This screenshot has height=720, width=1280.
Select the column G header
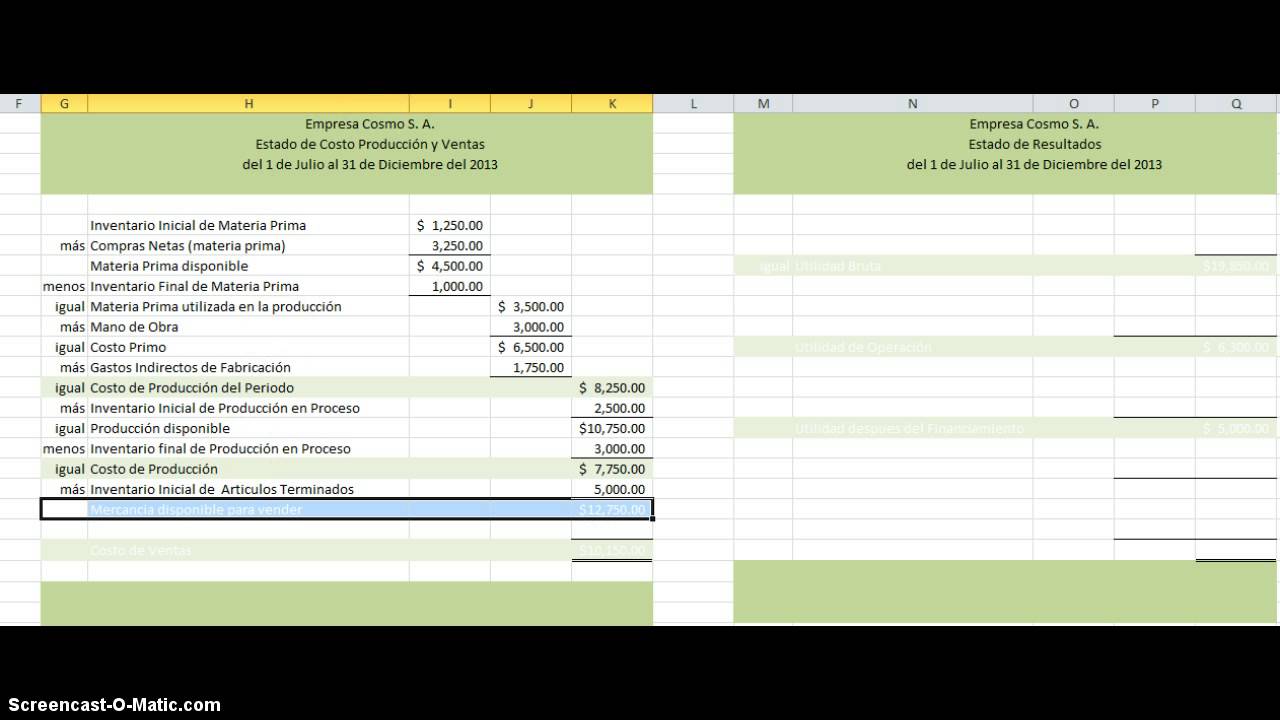[64, 104]
